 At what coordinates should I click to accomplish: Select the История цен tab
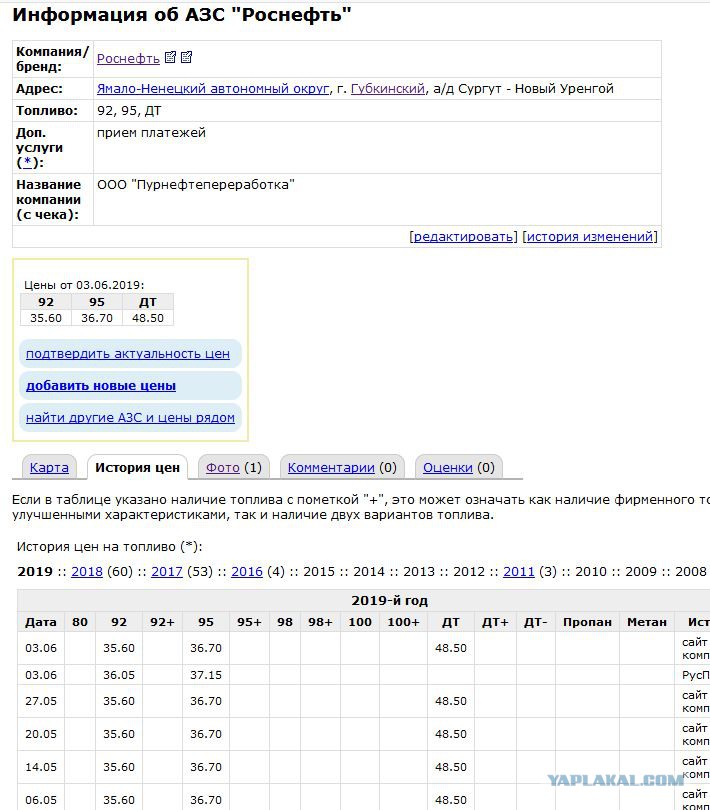[137, 468]
